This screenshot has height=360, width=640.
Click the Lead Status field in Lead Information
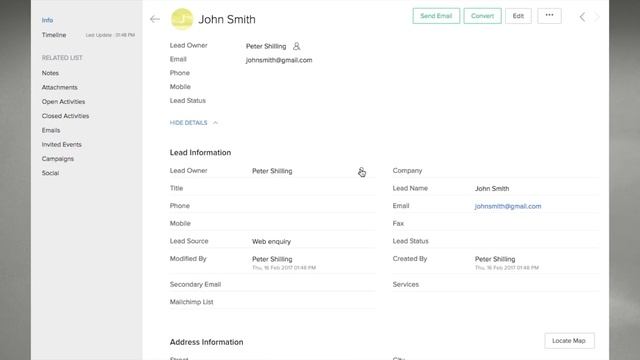(x=496, y=241)
